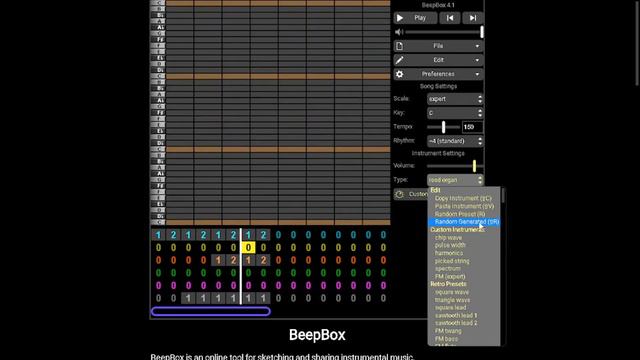Open the Key dropdown set to C

pos(455,113)
